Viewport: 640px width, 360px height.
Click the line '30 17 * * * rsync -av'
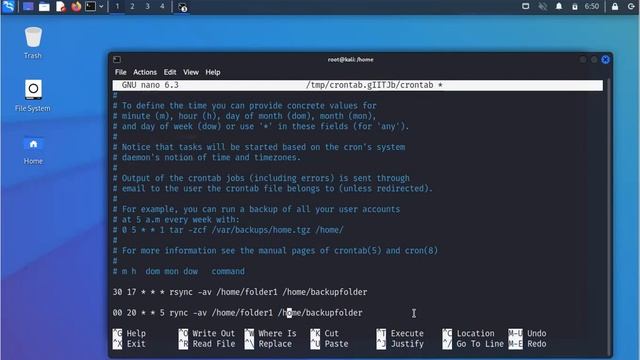pyautogui.click(x=240, y=292)
